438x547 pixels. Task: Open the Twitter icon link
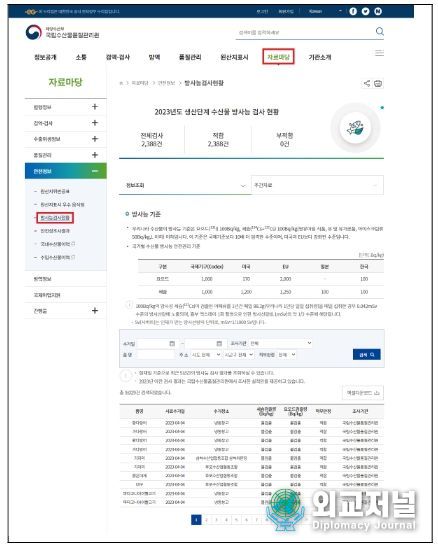[x=365, y=12]
